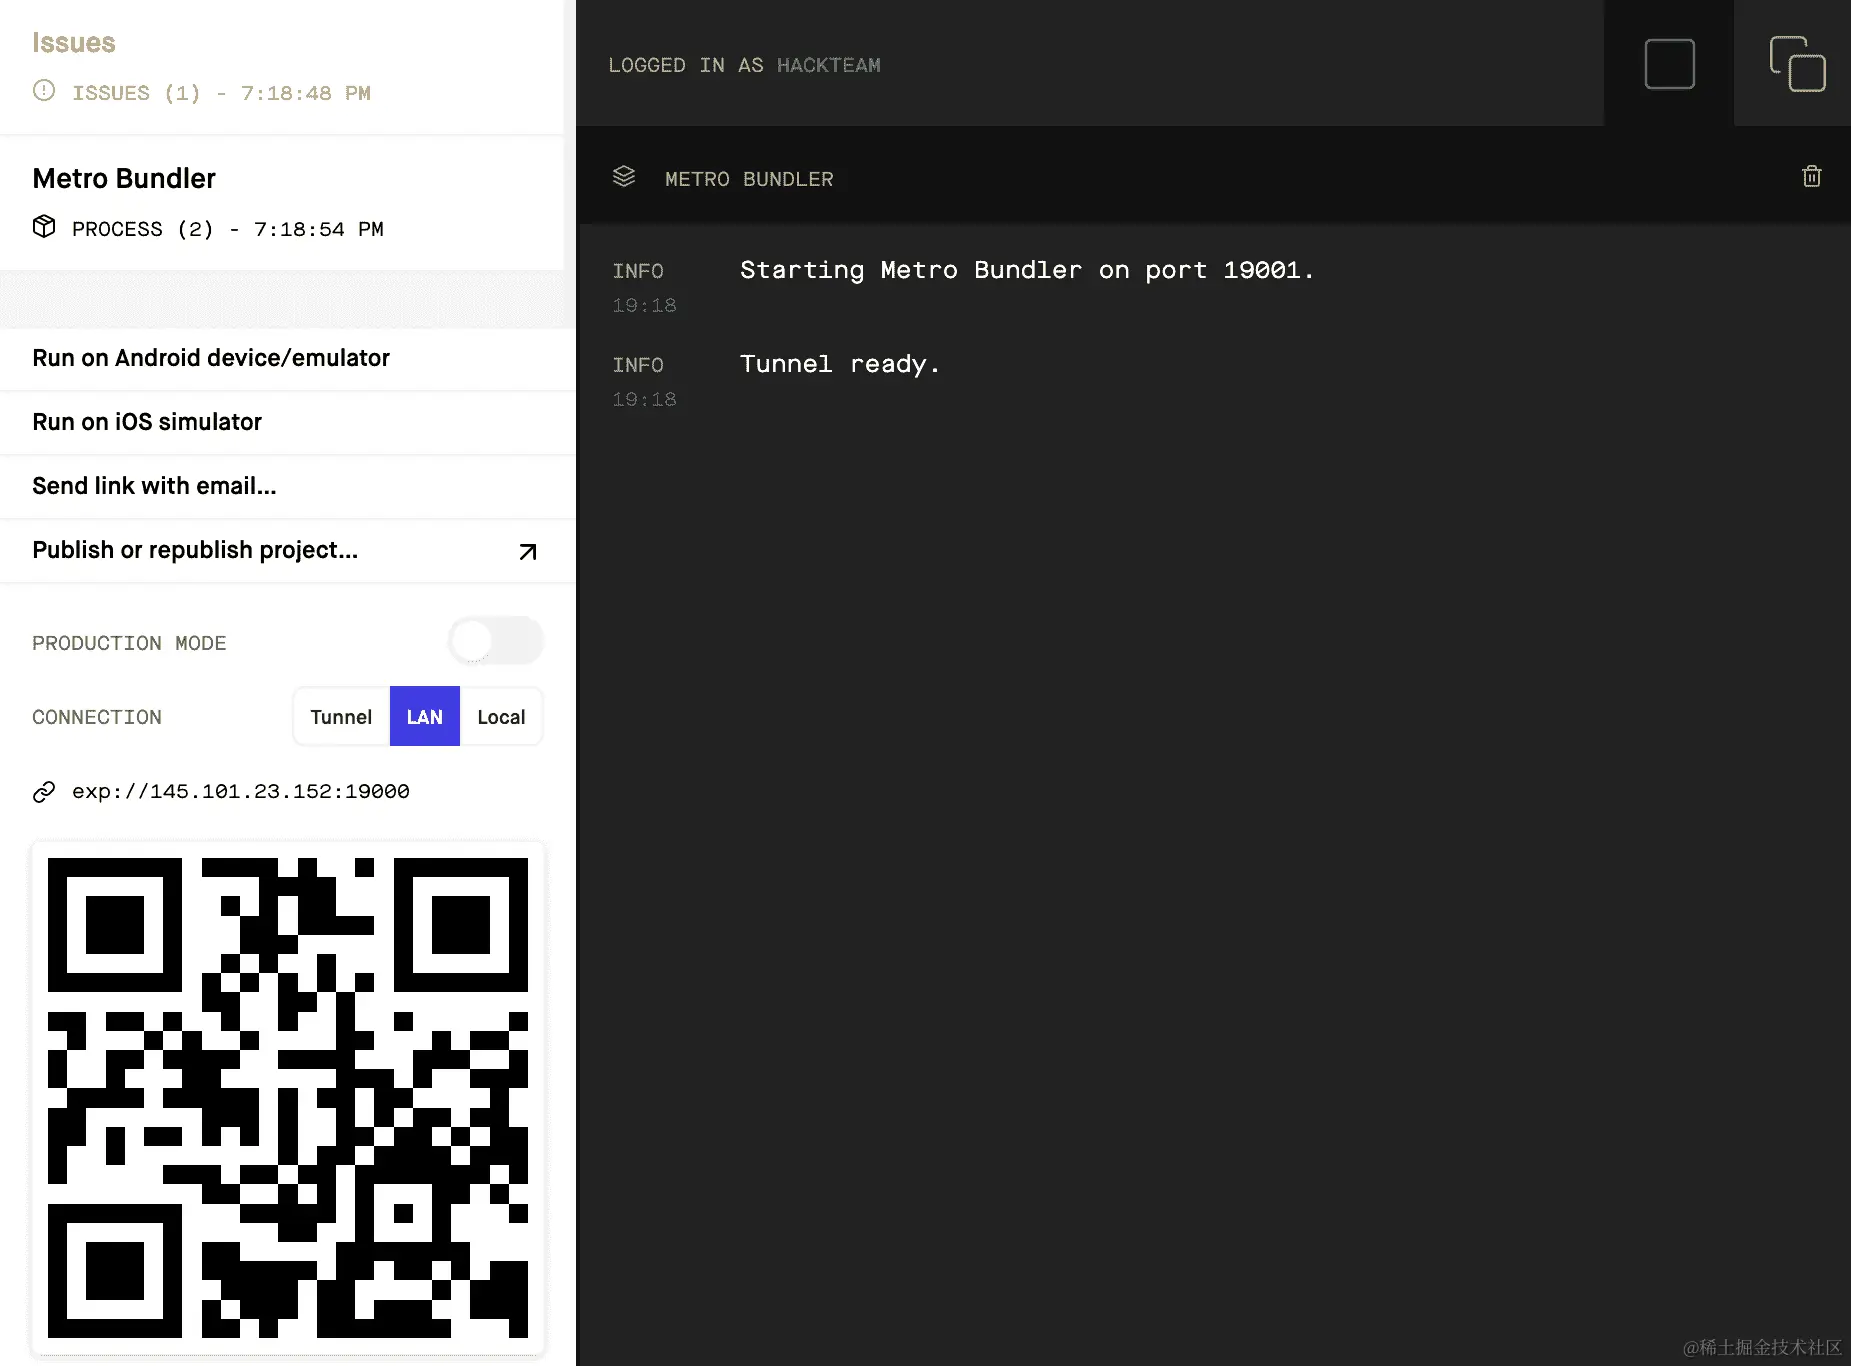Toggle the Production Mode switch
This screenshot has width=1851, height=1366.
496,641
